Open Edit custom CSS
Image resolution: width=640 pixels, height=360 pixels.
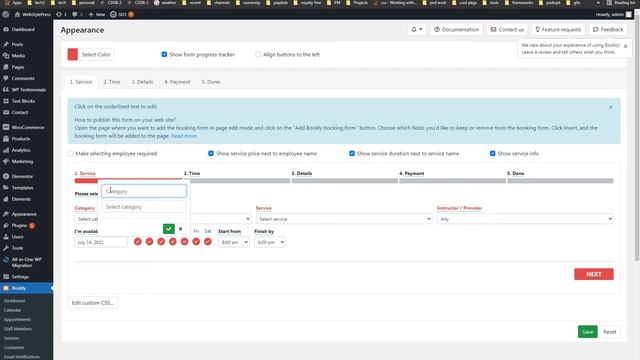(93, 303)
